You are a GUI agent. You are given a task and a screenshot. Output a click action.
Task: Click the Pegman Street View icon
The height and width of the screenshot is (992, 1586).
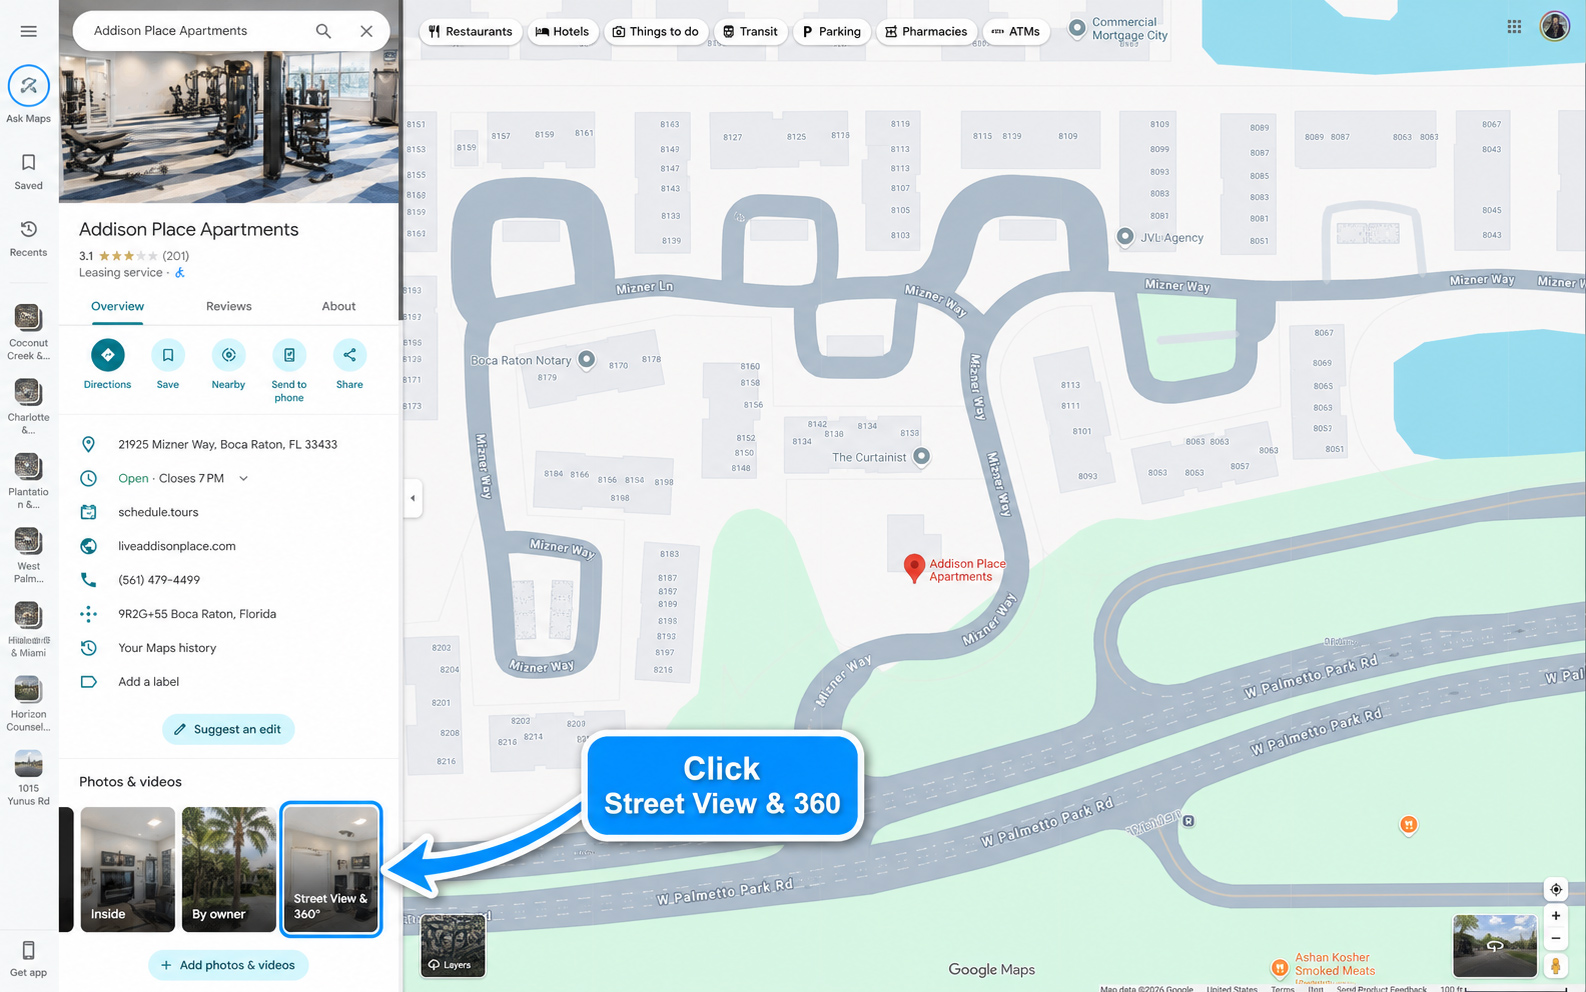click(x=1556, y=966)
